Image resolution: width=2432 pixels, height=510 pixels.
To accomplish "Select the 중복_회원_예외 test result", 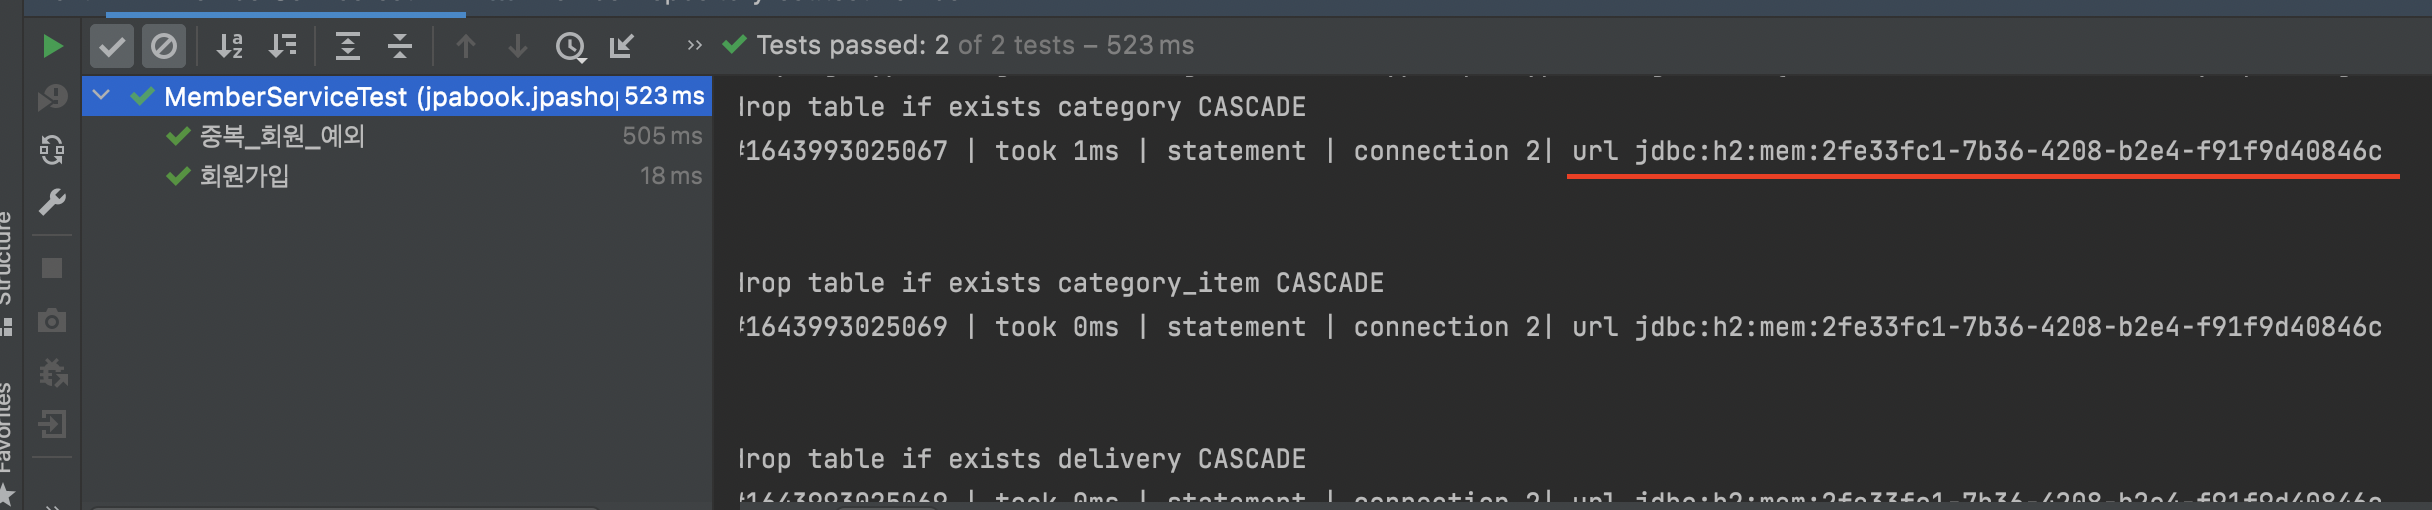I will tap(397, 136).
